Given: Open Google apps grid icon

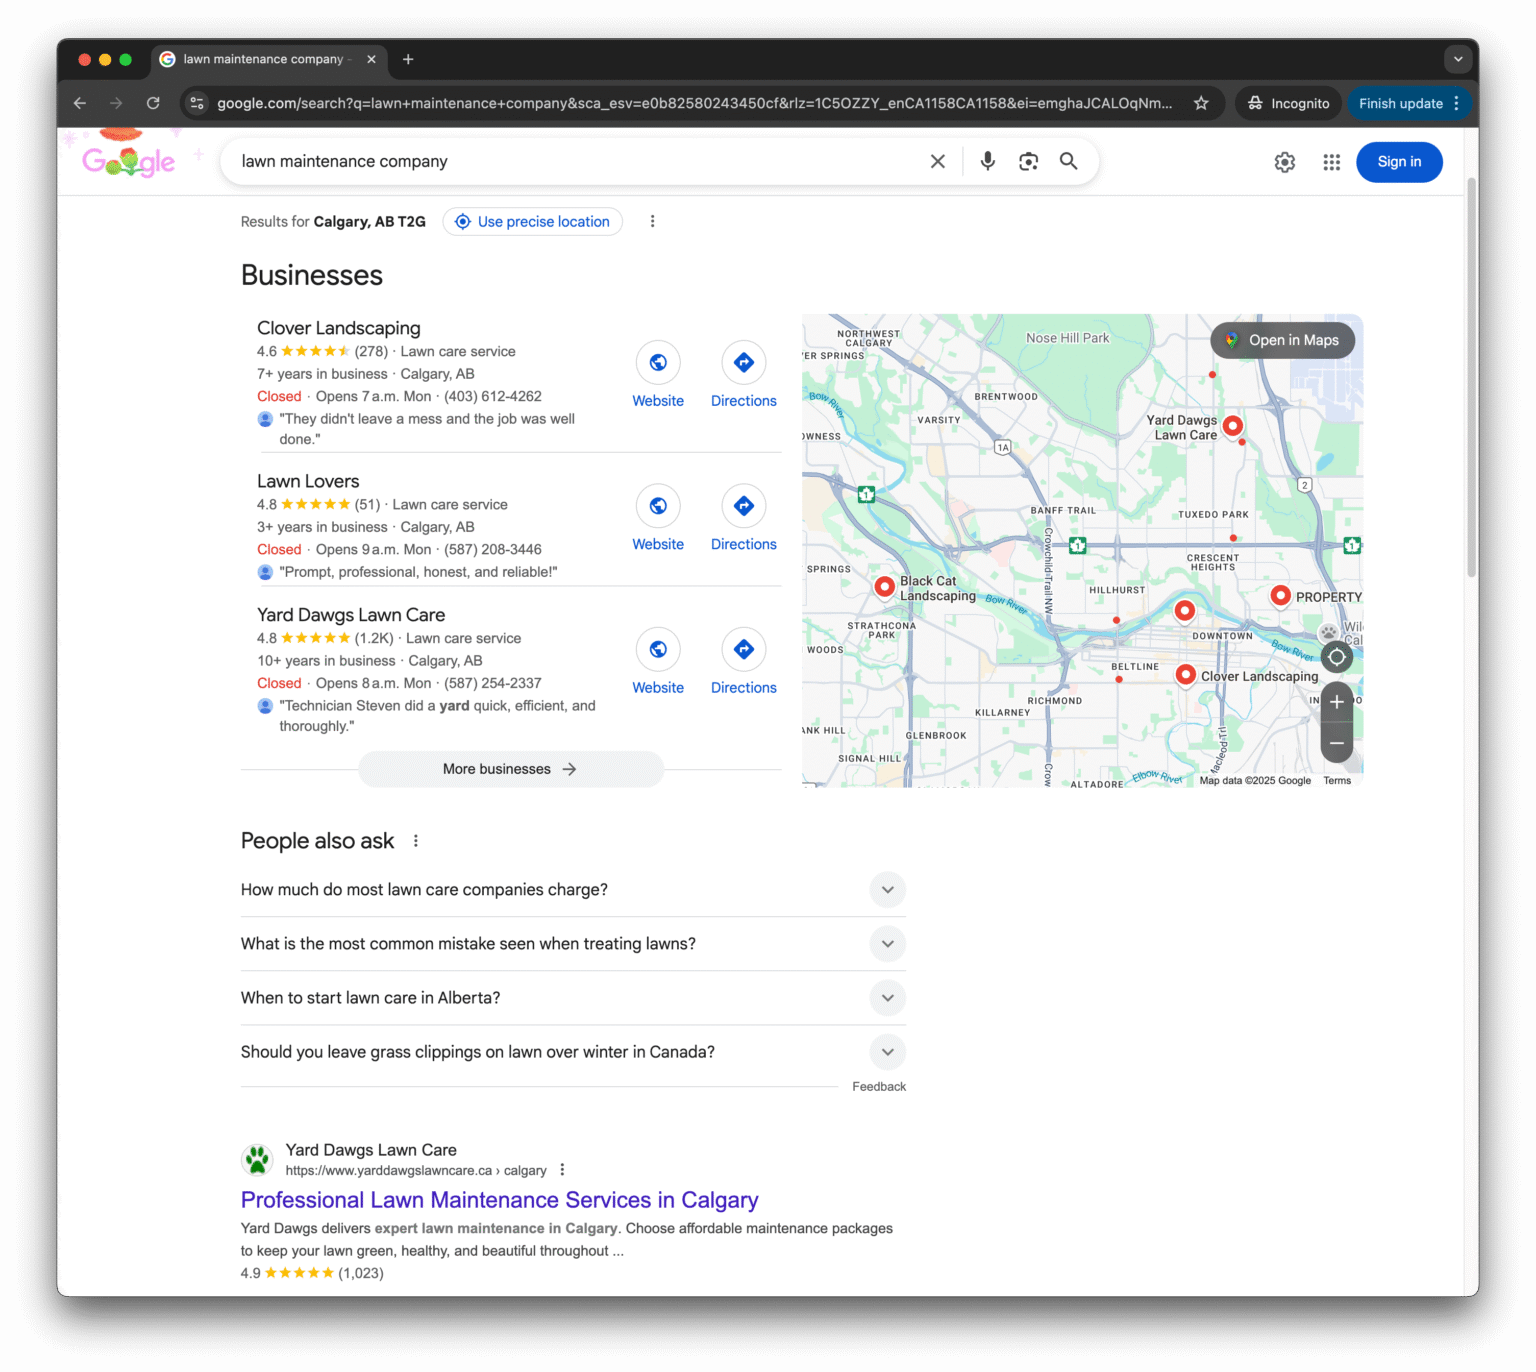Looking at the screenshot, I should 1331,162.
